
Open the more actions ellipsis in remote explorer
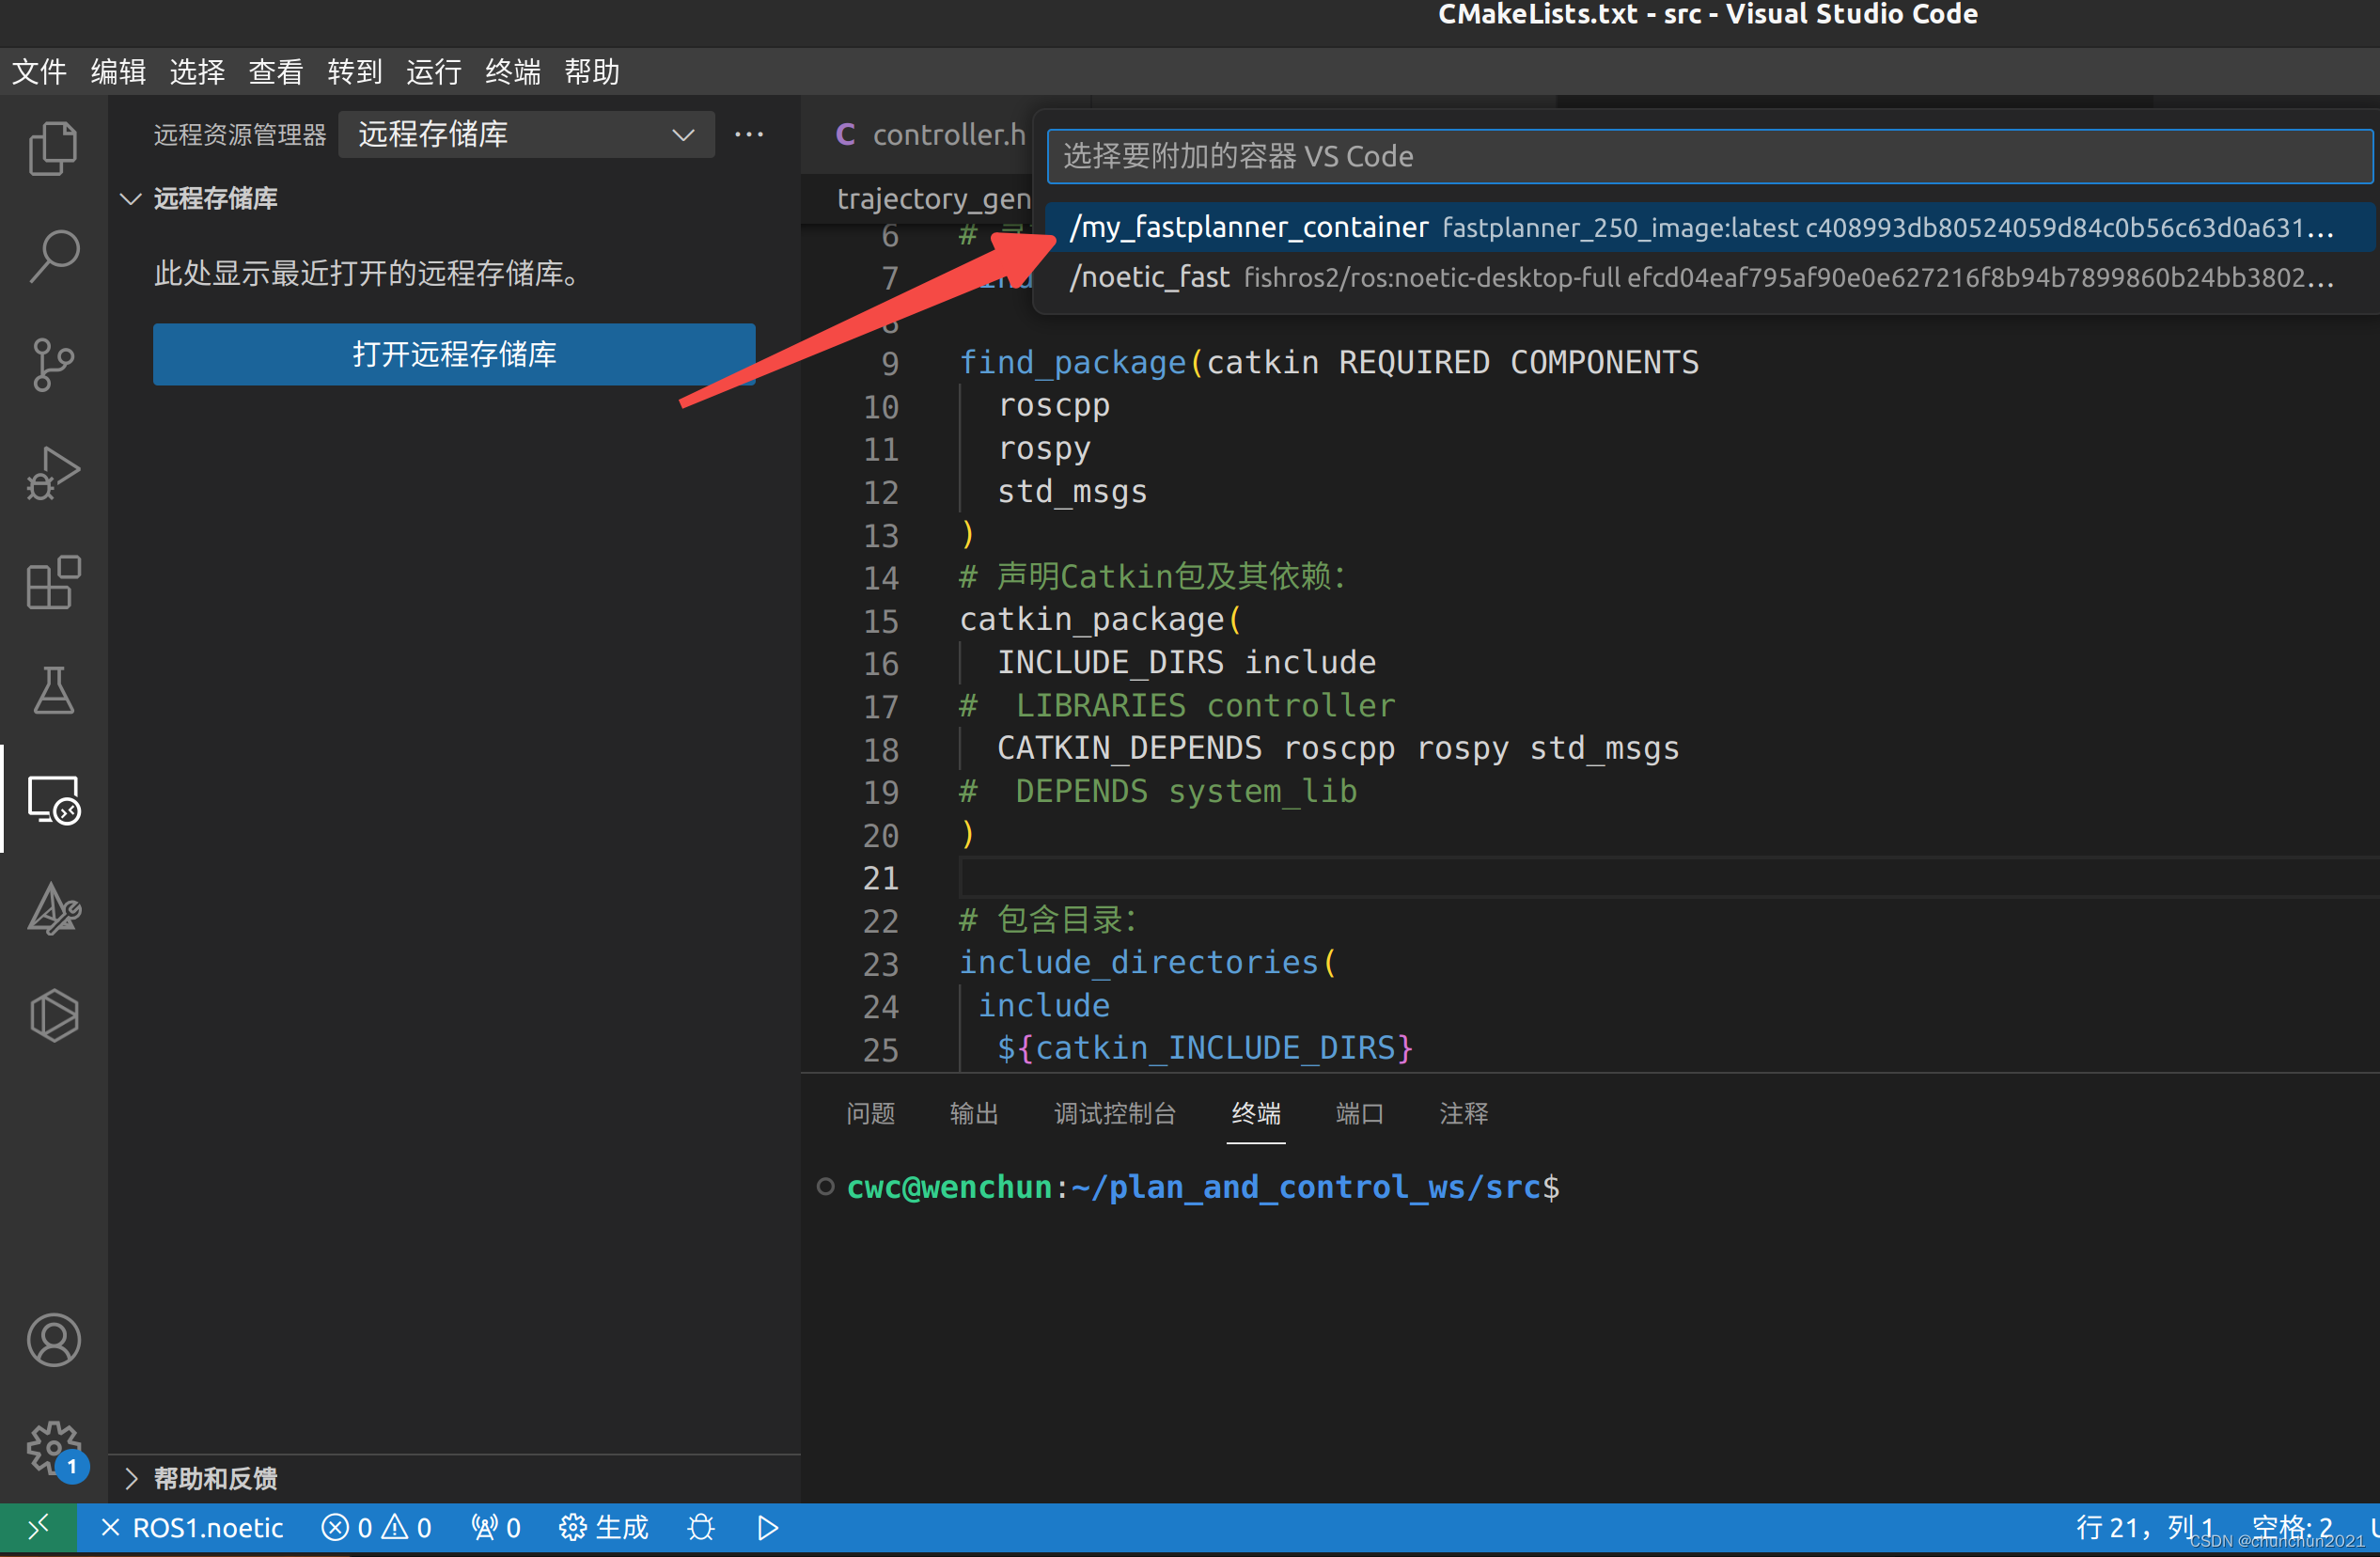pyautogui.click(x=749, y=134)
